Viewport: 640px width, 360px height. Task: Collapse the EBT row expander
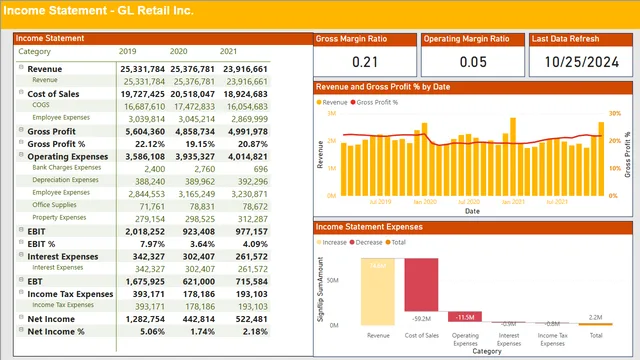[21, 280]
